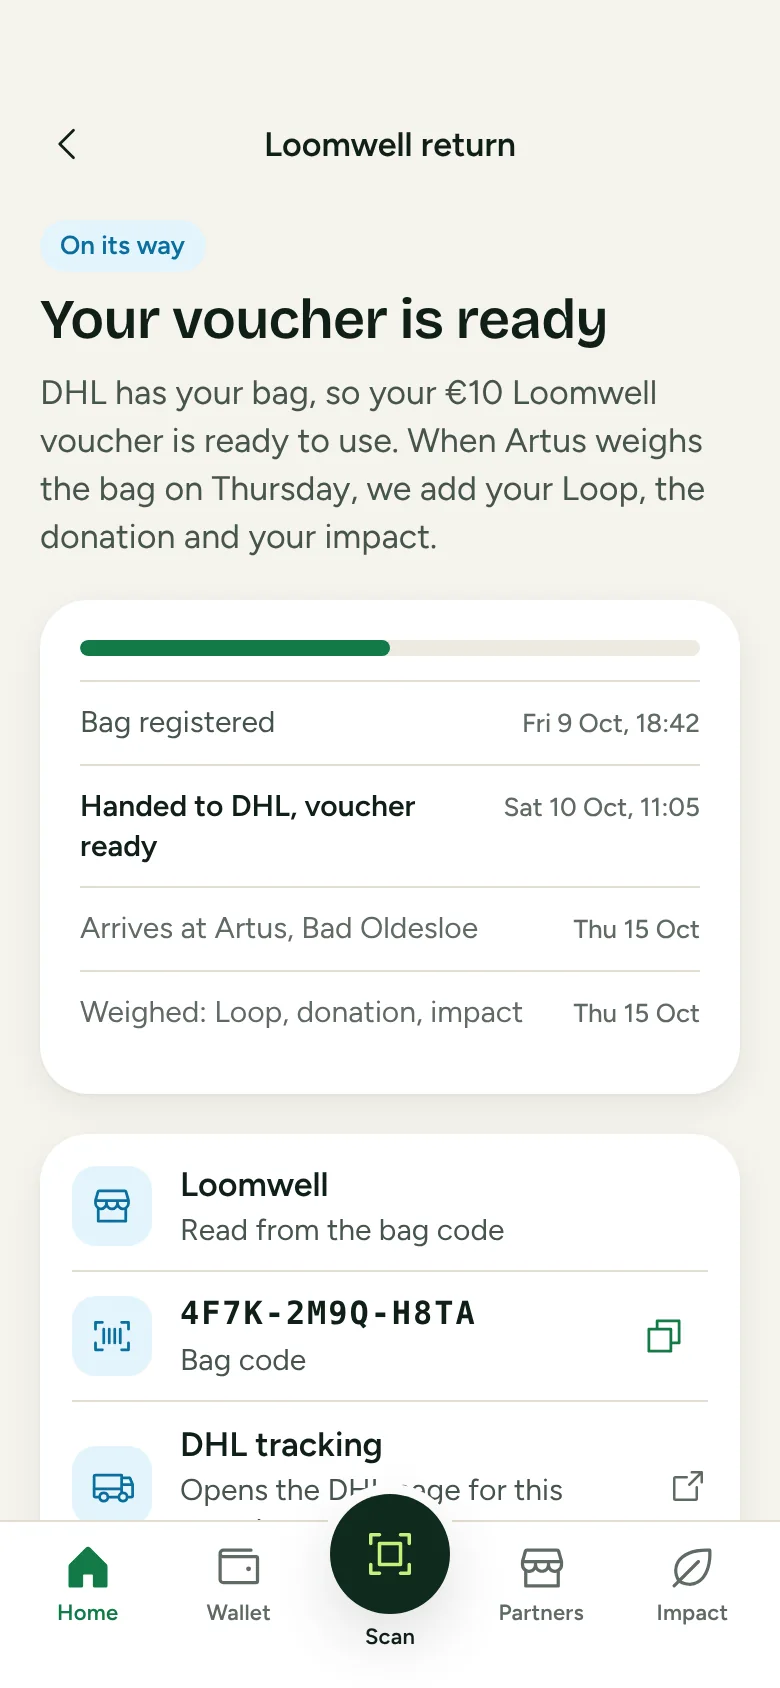Tap the Weighed: Loop, donation, impact row
The height and width of the screenshot is (1688, 780).
point(390,1013)
